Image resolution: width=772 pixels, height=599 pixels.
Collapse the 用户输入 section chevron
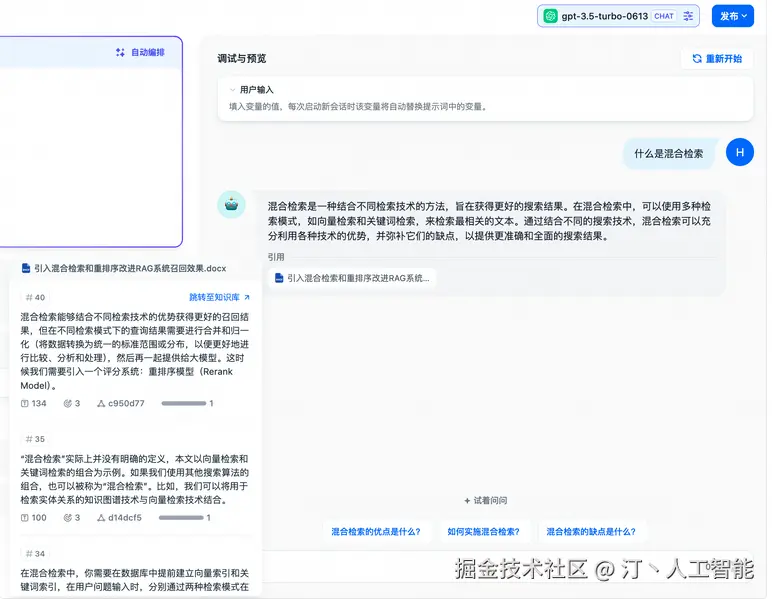coord(232,90)
